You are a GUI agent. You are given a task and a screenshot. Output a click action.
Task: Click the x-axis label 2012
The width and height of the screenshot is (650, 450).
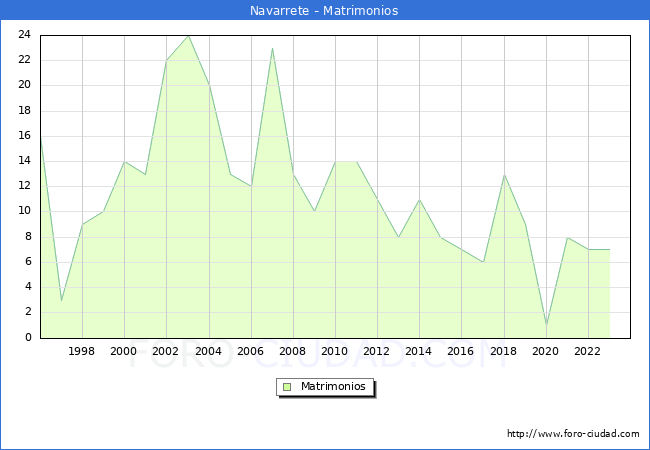click(376, 351)
